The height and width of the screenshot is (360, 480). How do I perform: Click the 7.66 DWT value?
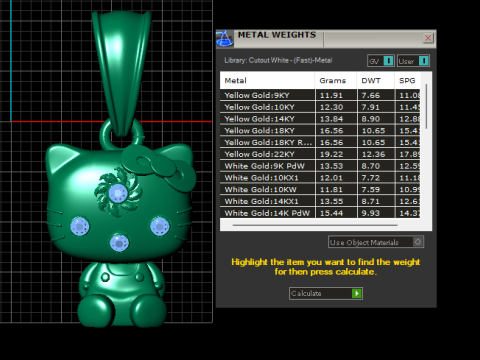click(371, 95)
